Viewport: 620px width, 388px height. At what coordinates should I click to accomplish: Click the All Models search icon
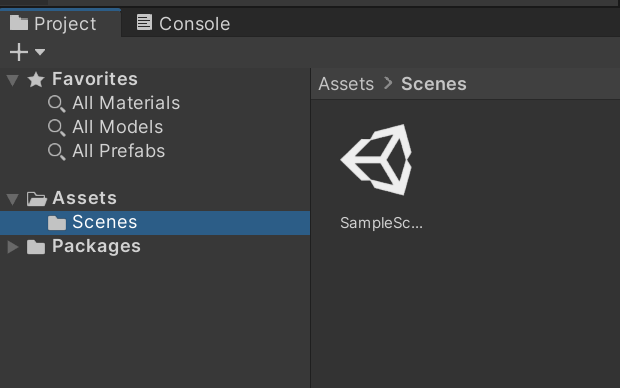pos(57,128)
